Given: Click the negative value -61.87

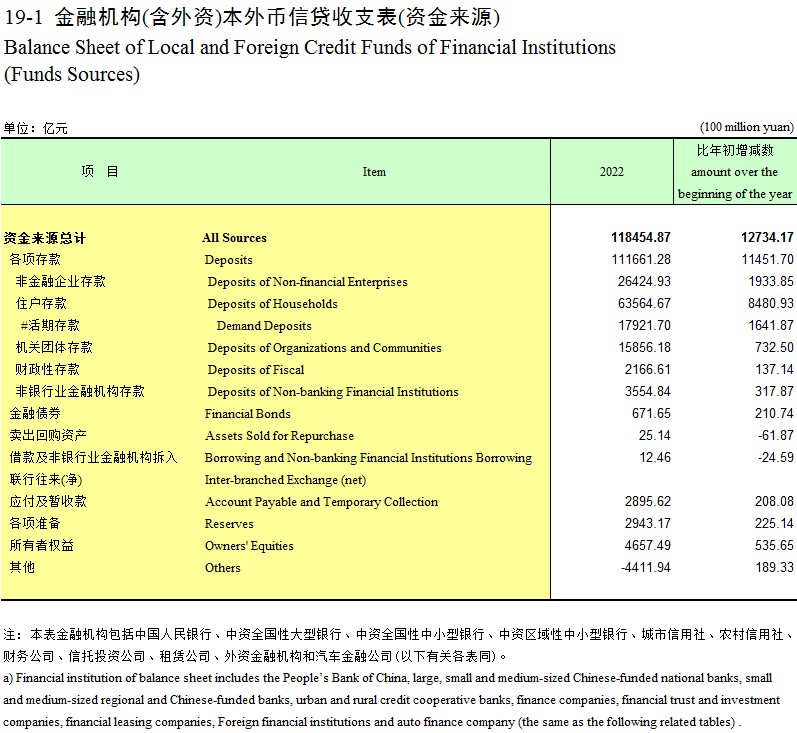Looking at the screenshot, I should point(775,435).
